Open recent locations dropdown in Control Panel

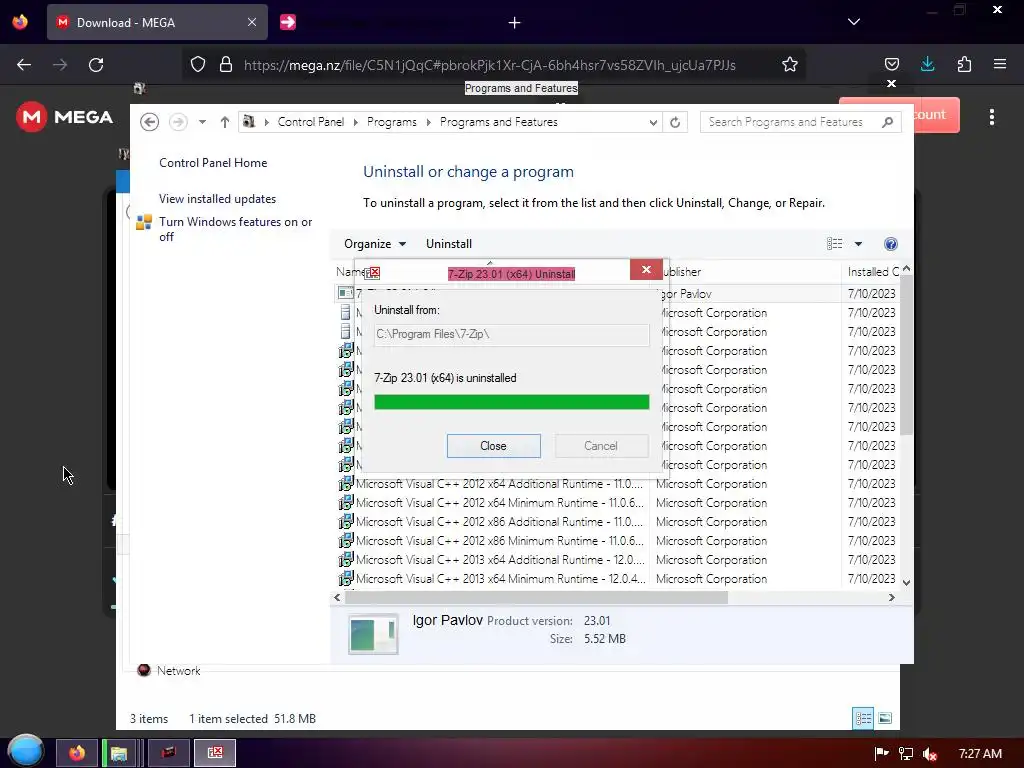(202, 122)
